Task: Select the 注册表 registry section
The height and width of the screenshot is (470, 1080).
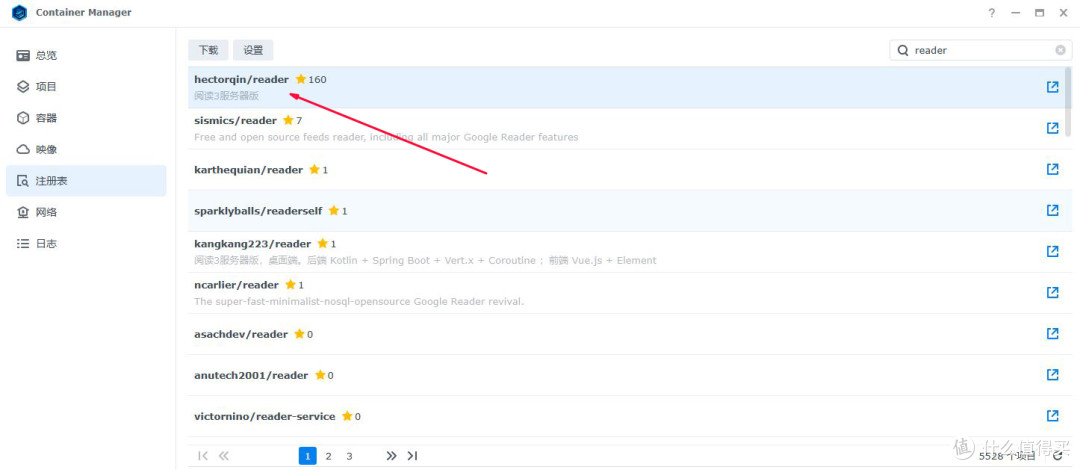Action: tap(86, 181)
